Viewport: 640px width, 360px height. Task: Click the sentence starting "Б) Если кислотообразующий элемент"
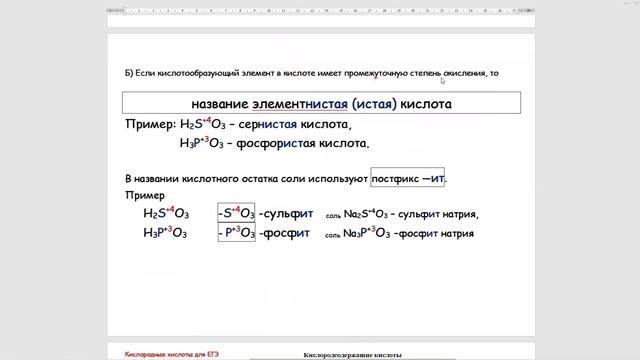[312, 73]
